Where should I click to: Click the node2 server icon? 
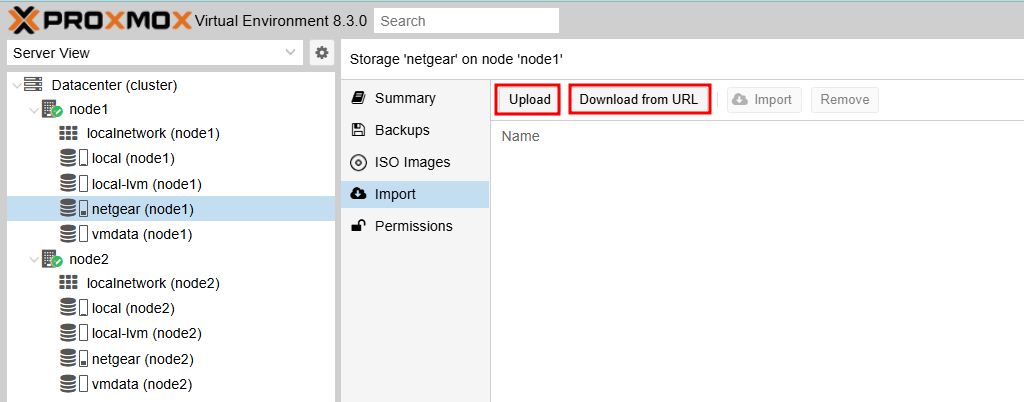(x=52, y=259)
